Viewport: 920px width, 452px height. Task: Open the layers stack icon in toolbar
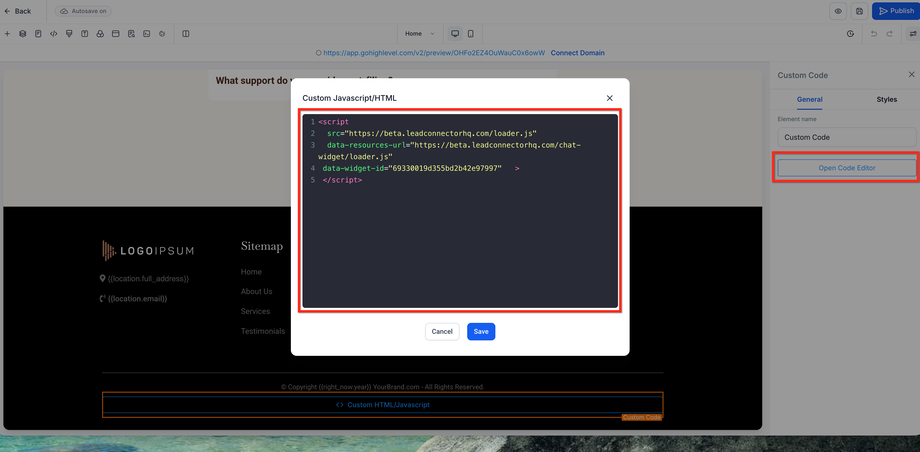coord(22,34)
